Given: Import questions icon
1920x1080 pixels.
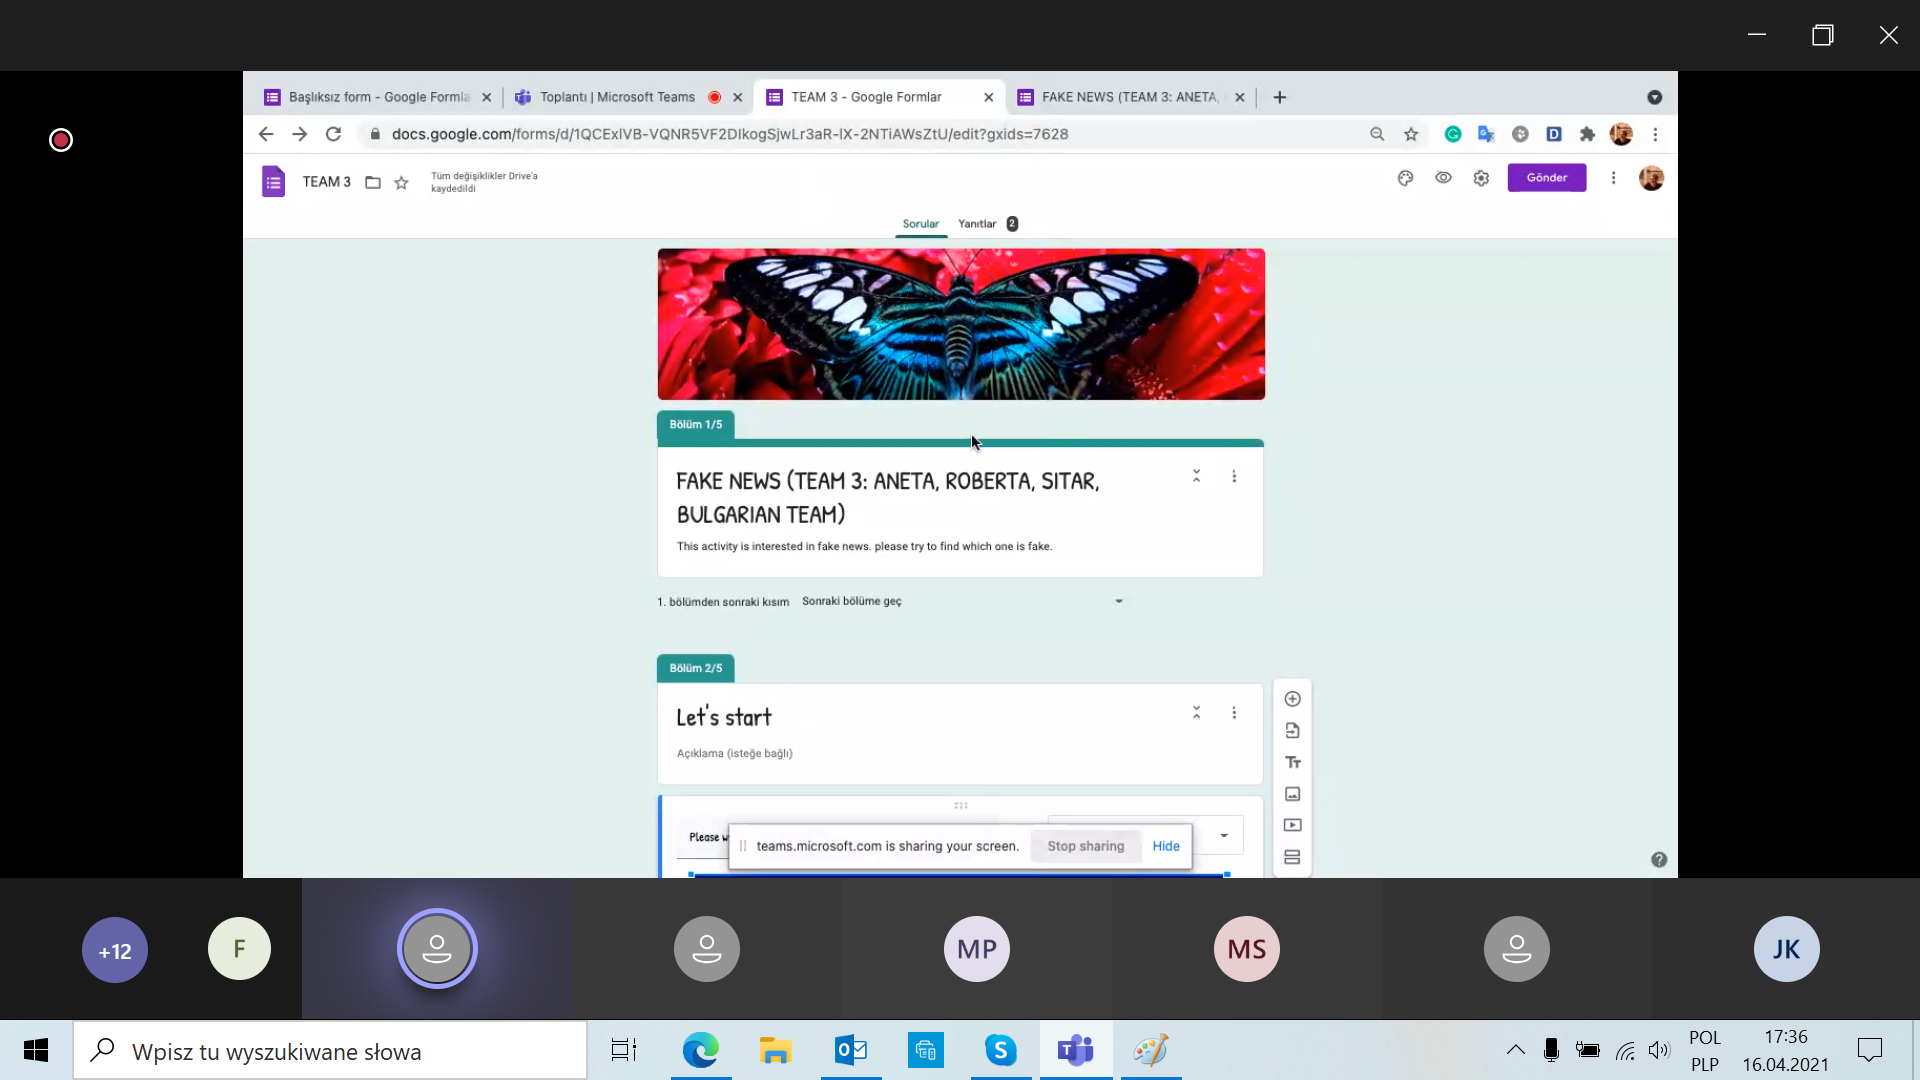Looking at the screenshot, I should [1292, 731].
